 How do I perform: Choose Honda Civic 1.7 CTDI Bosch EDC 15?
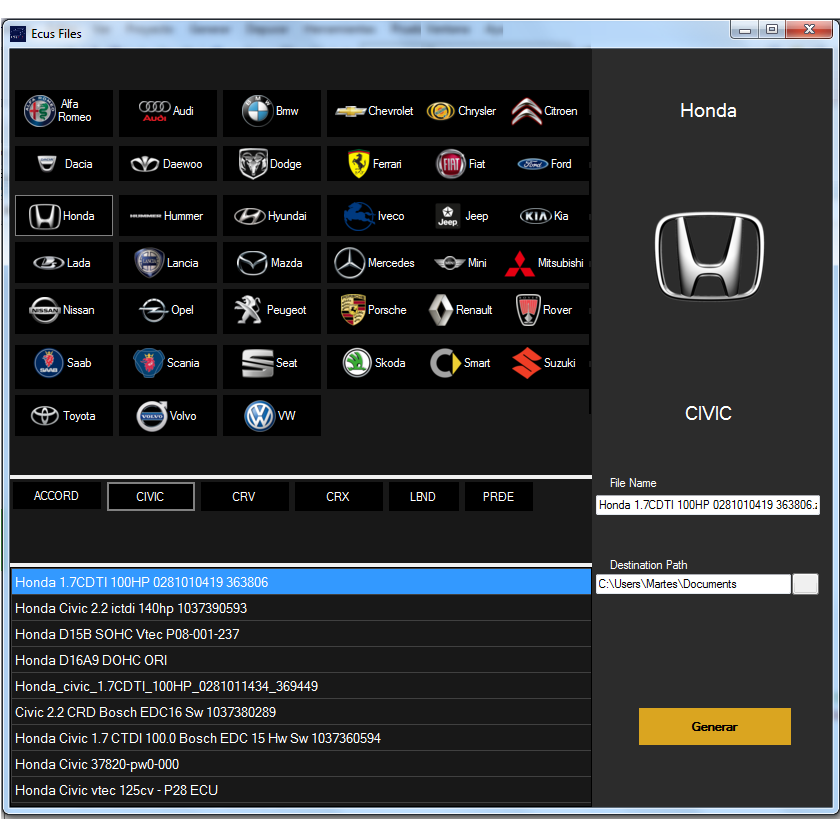[301, 738]
